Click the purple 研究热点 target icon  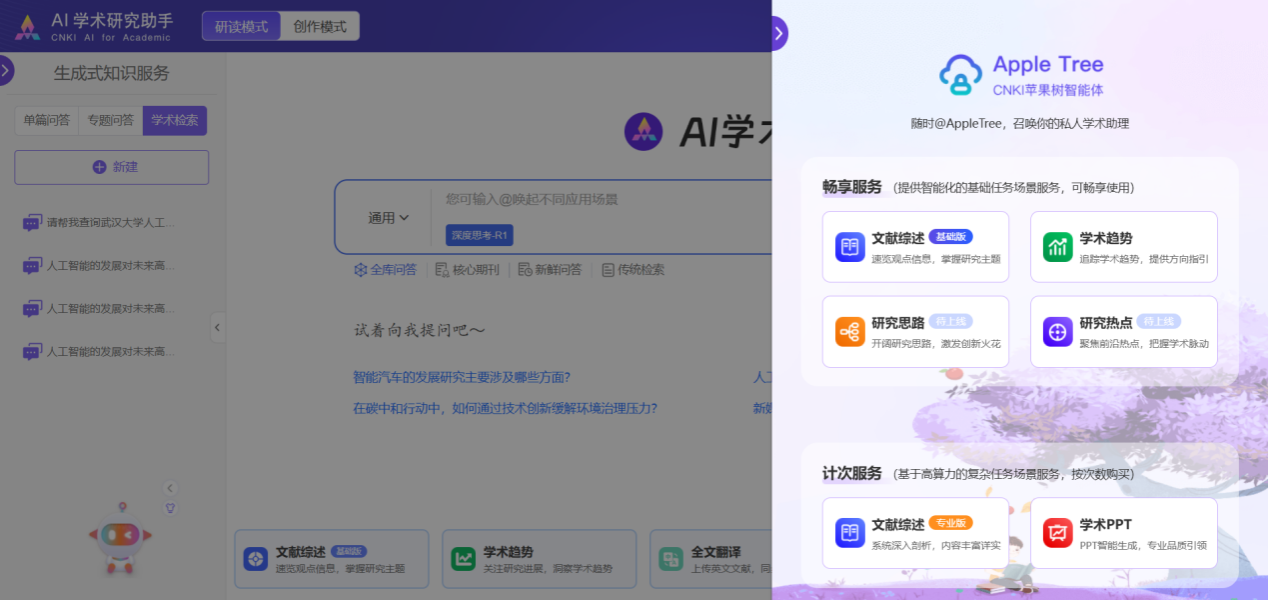coord(1058,331)
